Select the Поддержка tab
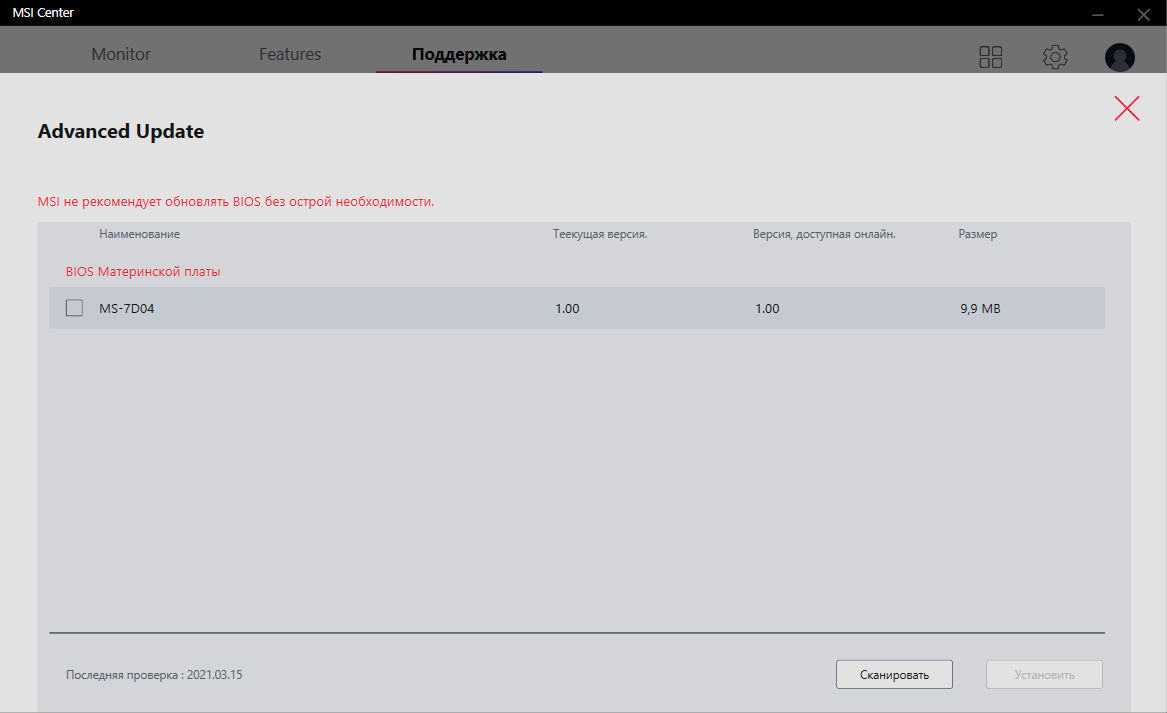Image resolution: width=1167 pixels, height=713 pixels. click(459, 54)
